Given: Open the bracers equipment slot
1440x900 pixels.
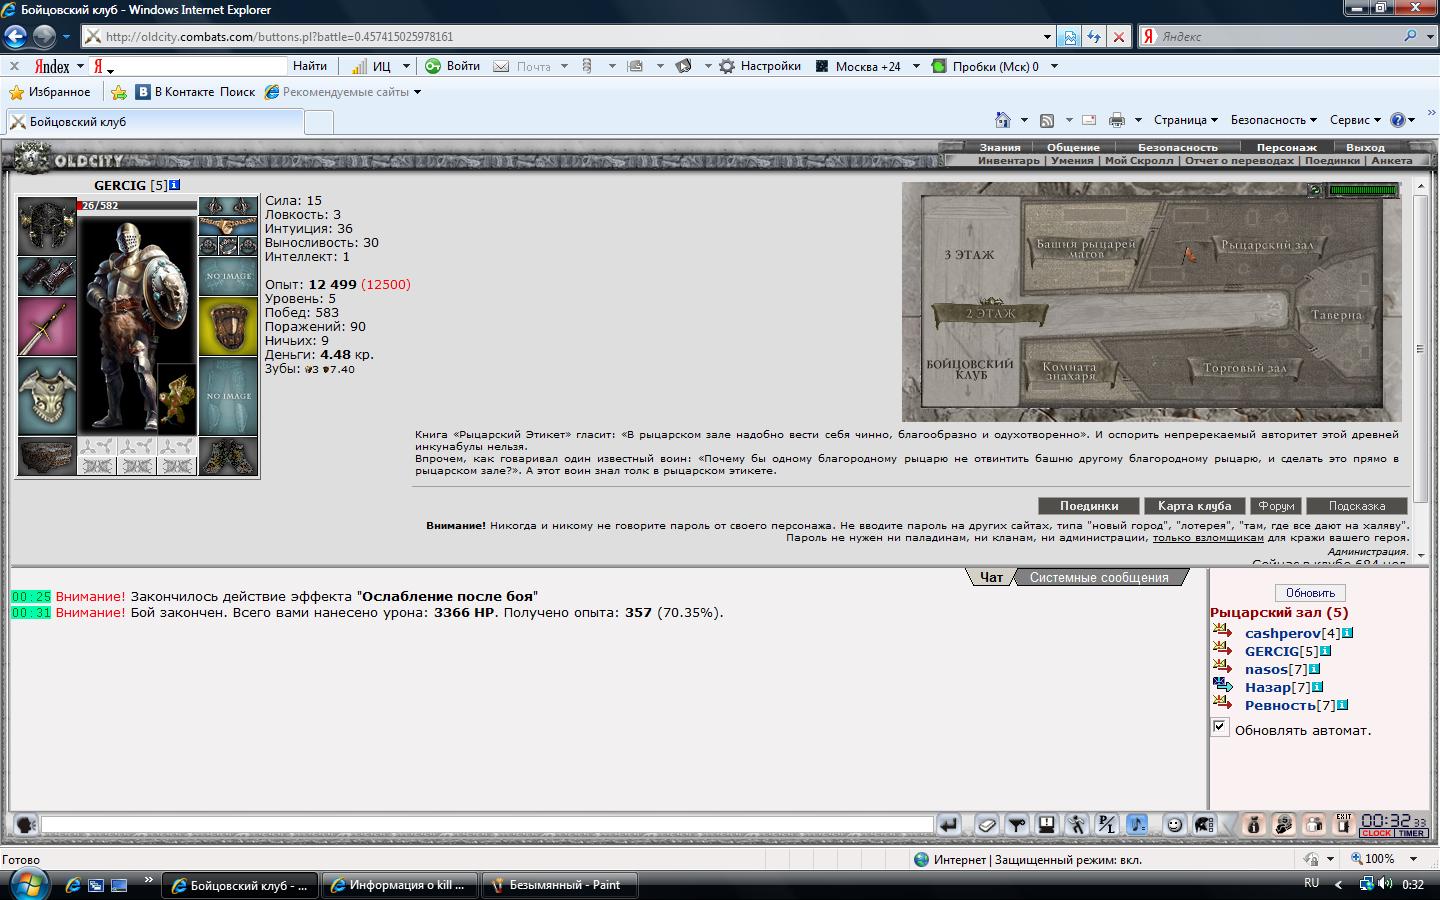Looking at the screenshot, I should 47,276.
